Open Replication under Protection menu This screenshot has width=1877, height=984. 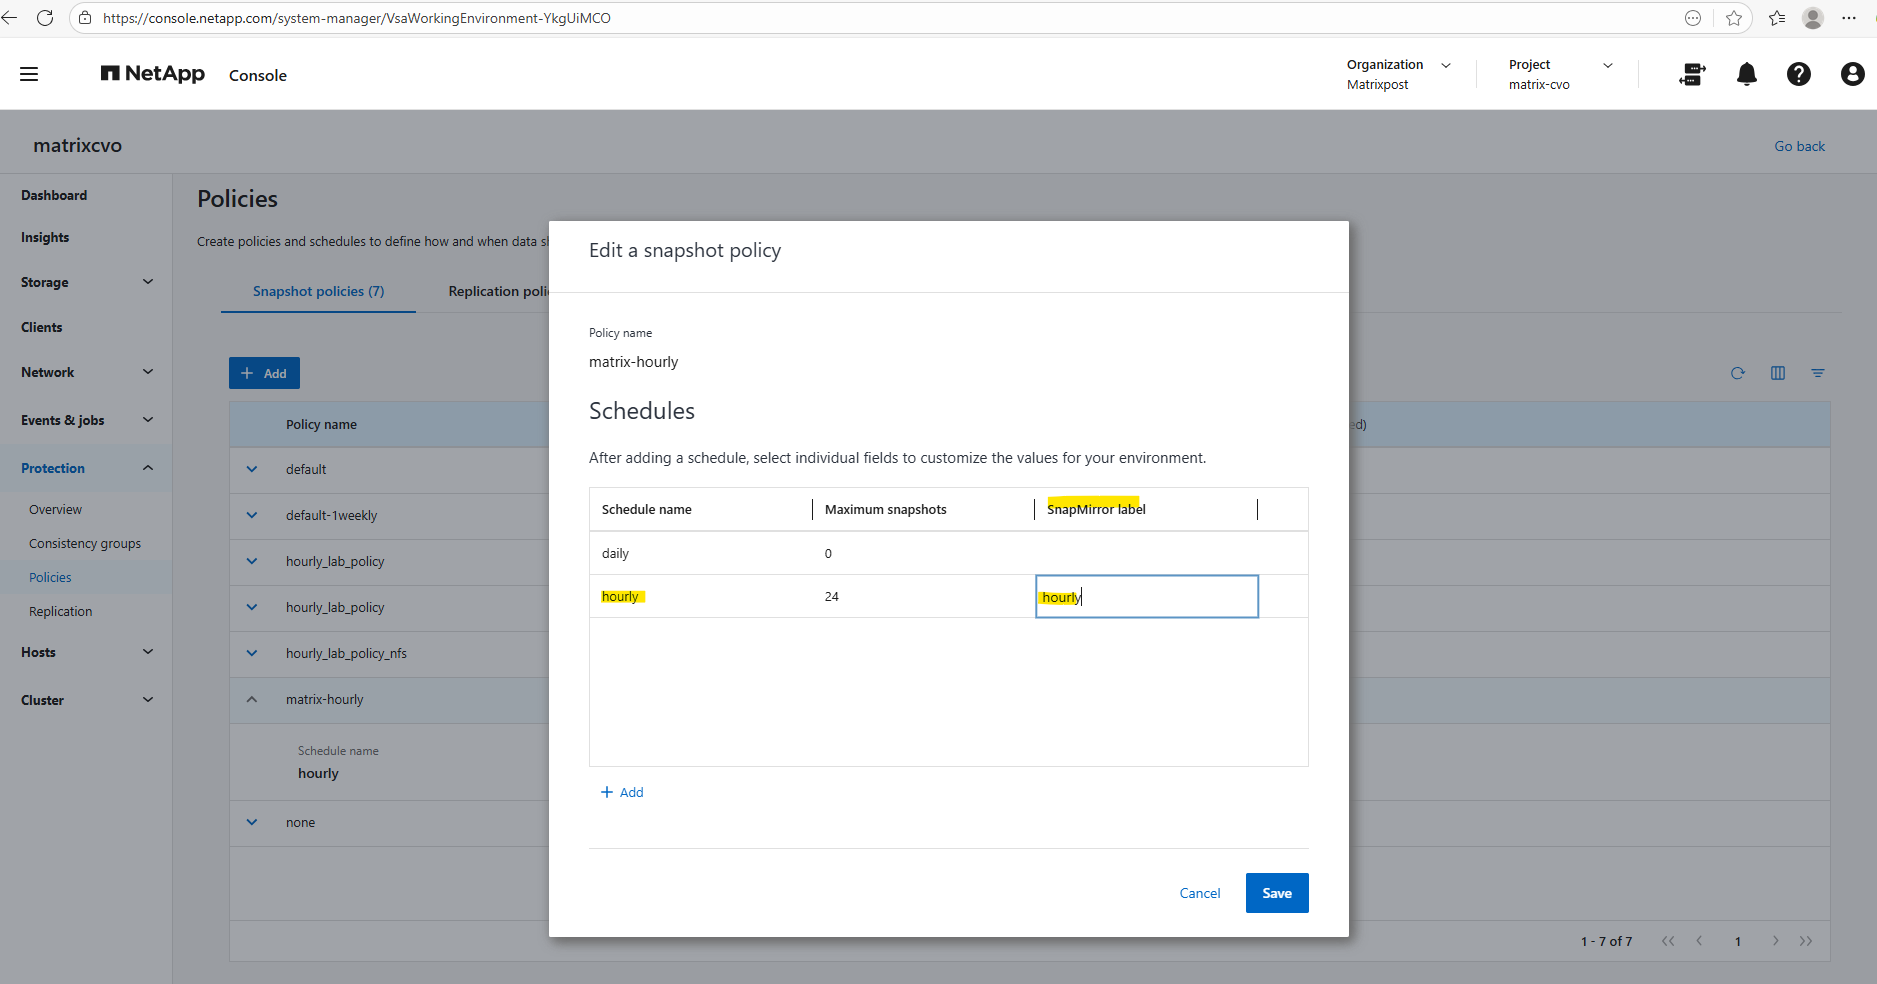tap(60, 611)
